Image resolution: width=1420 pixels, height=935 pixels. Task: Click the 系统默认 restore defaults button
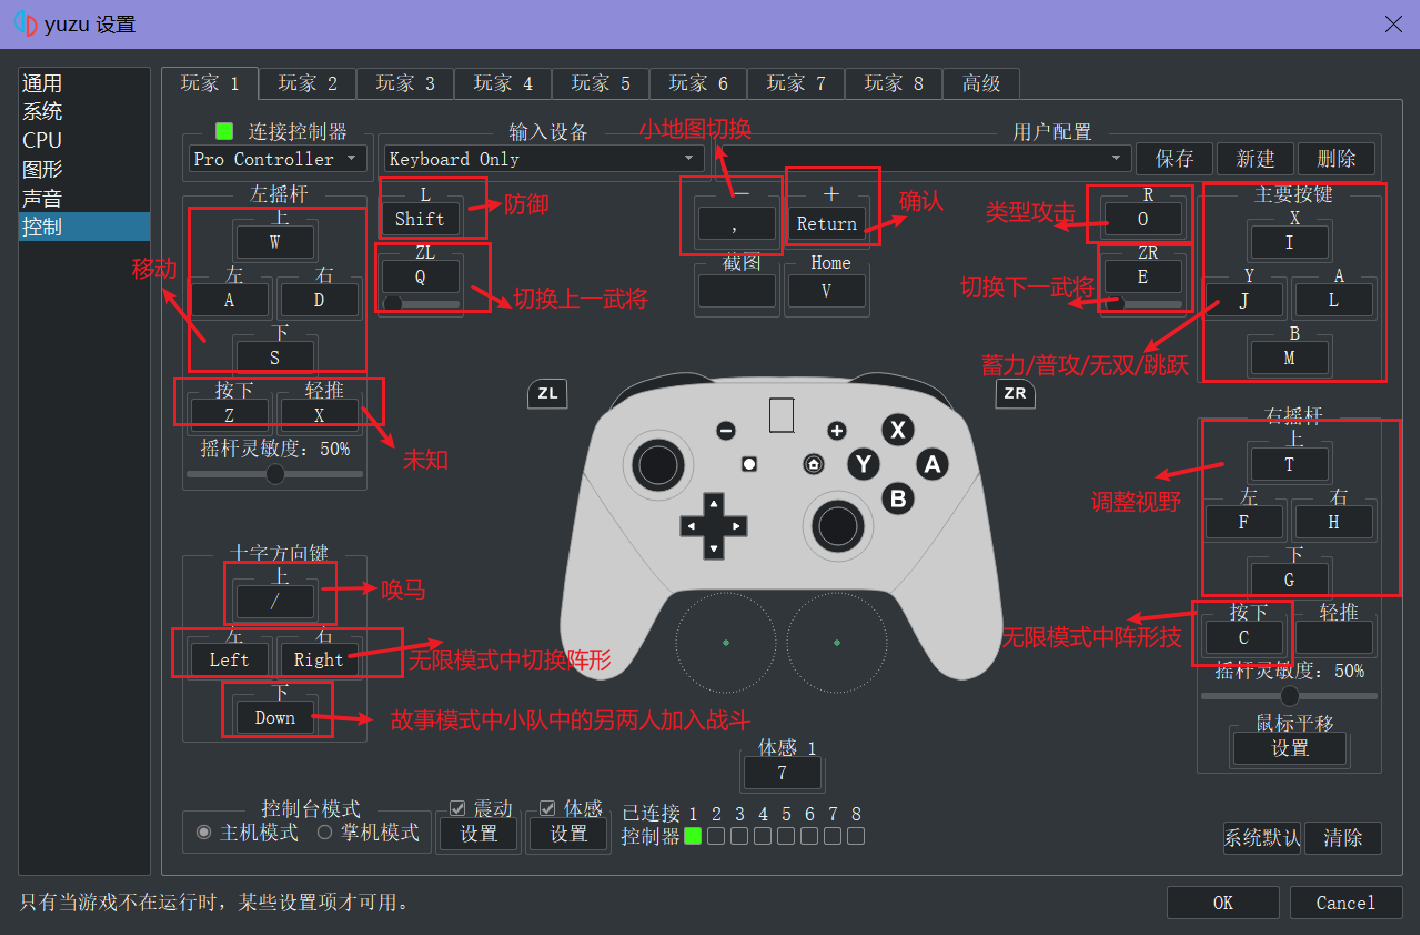1262,838
